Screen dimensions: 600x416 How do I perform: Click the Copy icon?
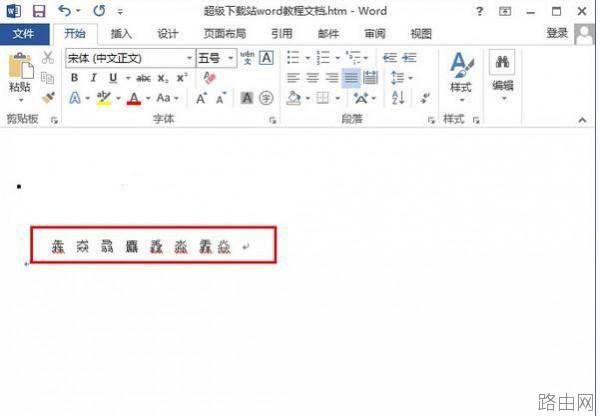click(48, 78)
